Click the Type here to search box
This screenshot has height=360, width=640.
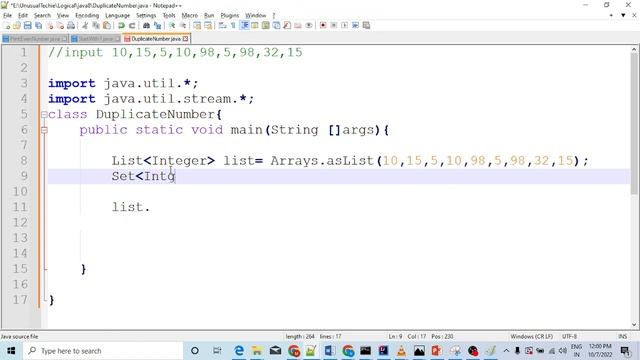click(x=103, y=351)
